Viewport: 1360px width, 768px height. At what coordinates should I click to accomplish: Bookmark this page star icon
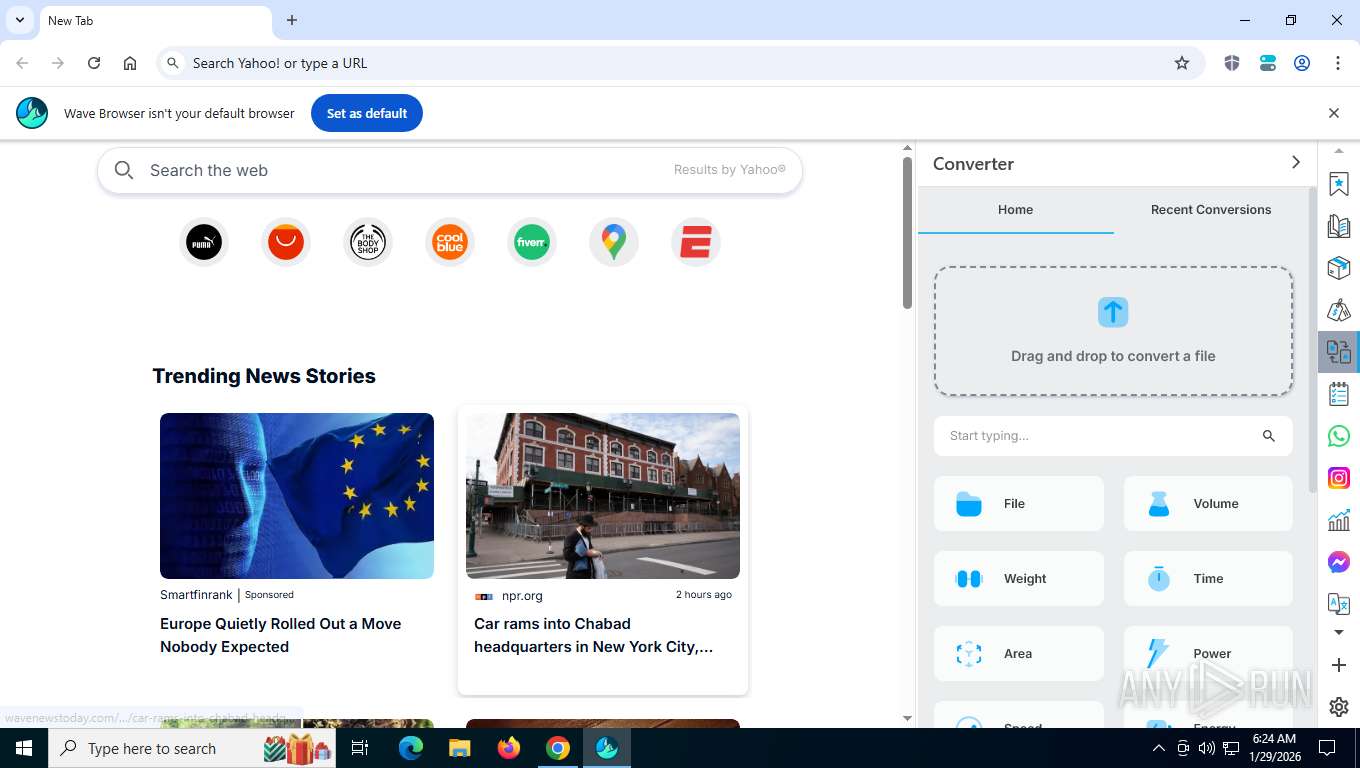click(1182, 63)
